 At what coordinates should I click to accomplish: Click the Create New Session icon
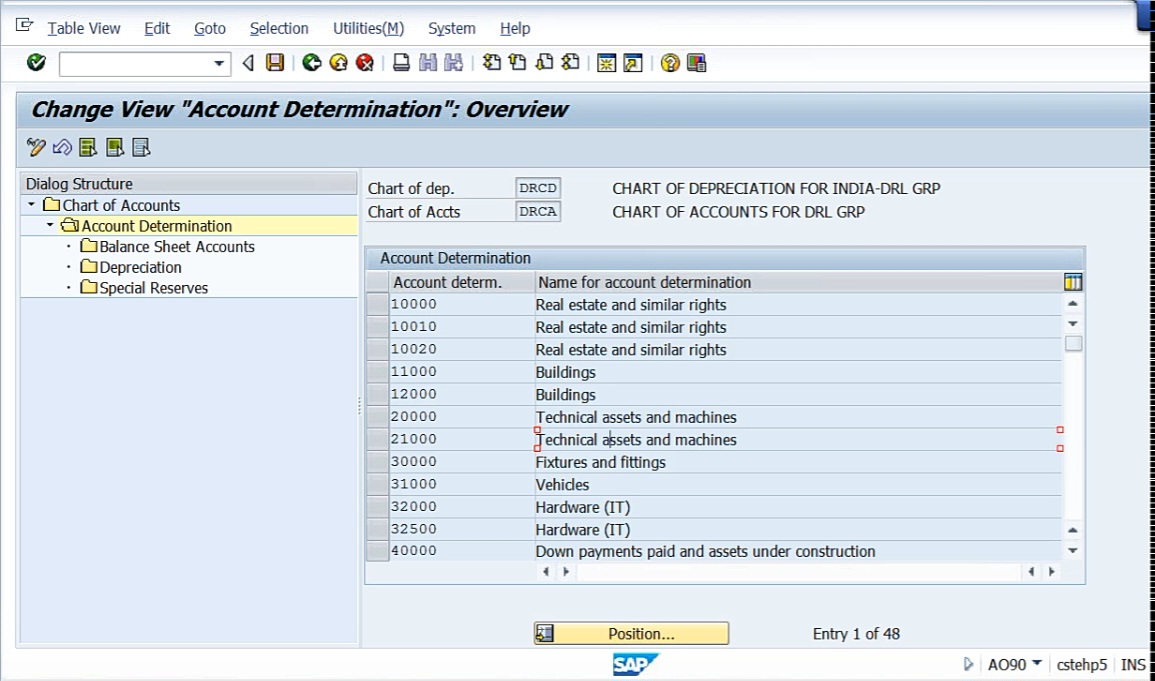606,63
